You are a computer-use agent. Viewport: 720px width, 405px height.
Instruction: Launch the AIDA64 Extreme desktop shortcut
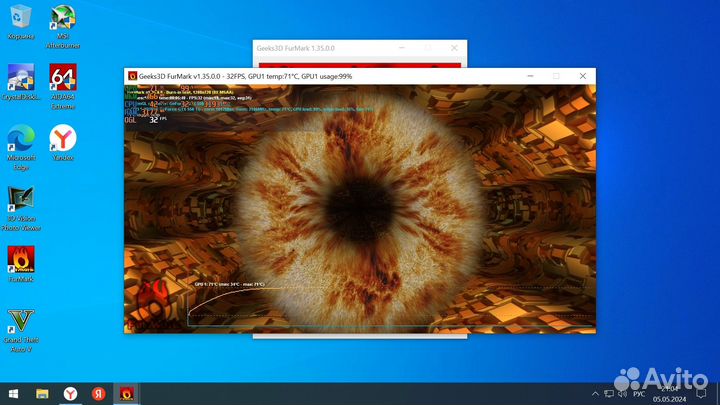(63, 87)
